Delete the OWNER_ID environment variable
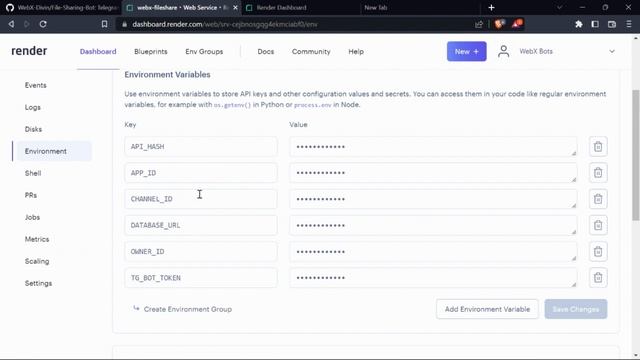 pos(598,251)
